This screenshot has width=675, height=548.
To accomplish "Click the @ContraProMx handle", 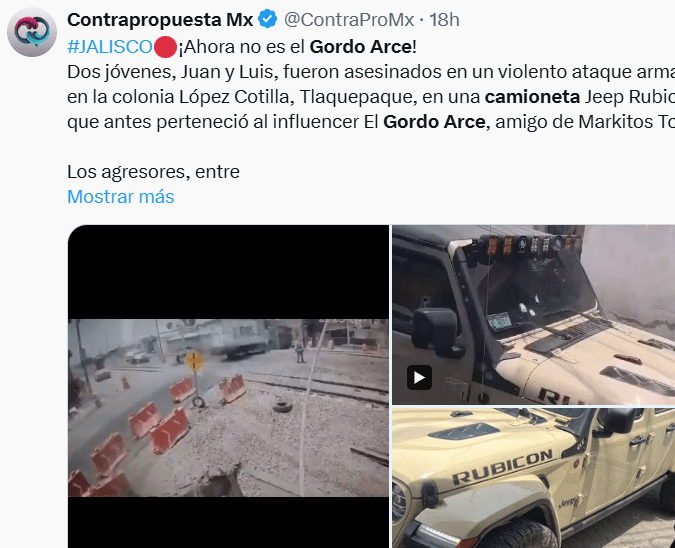I will [x=349, y=20].
